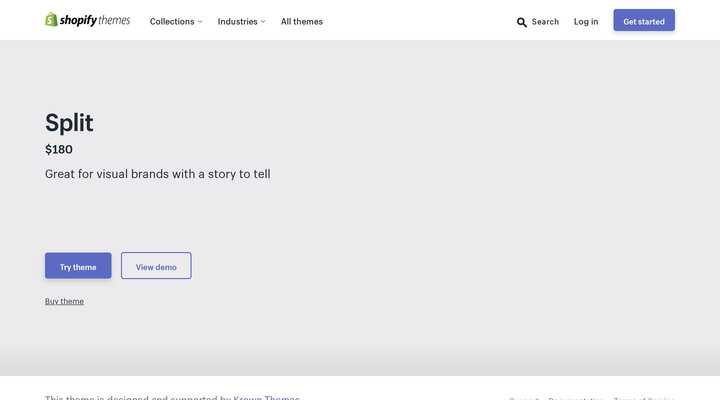
Task: Click the Log in link
Action: (586, 21)
